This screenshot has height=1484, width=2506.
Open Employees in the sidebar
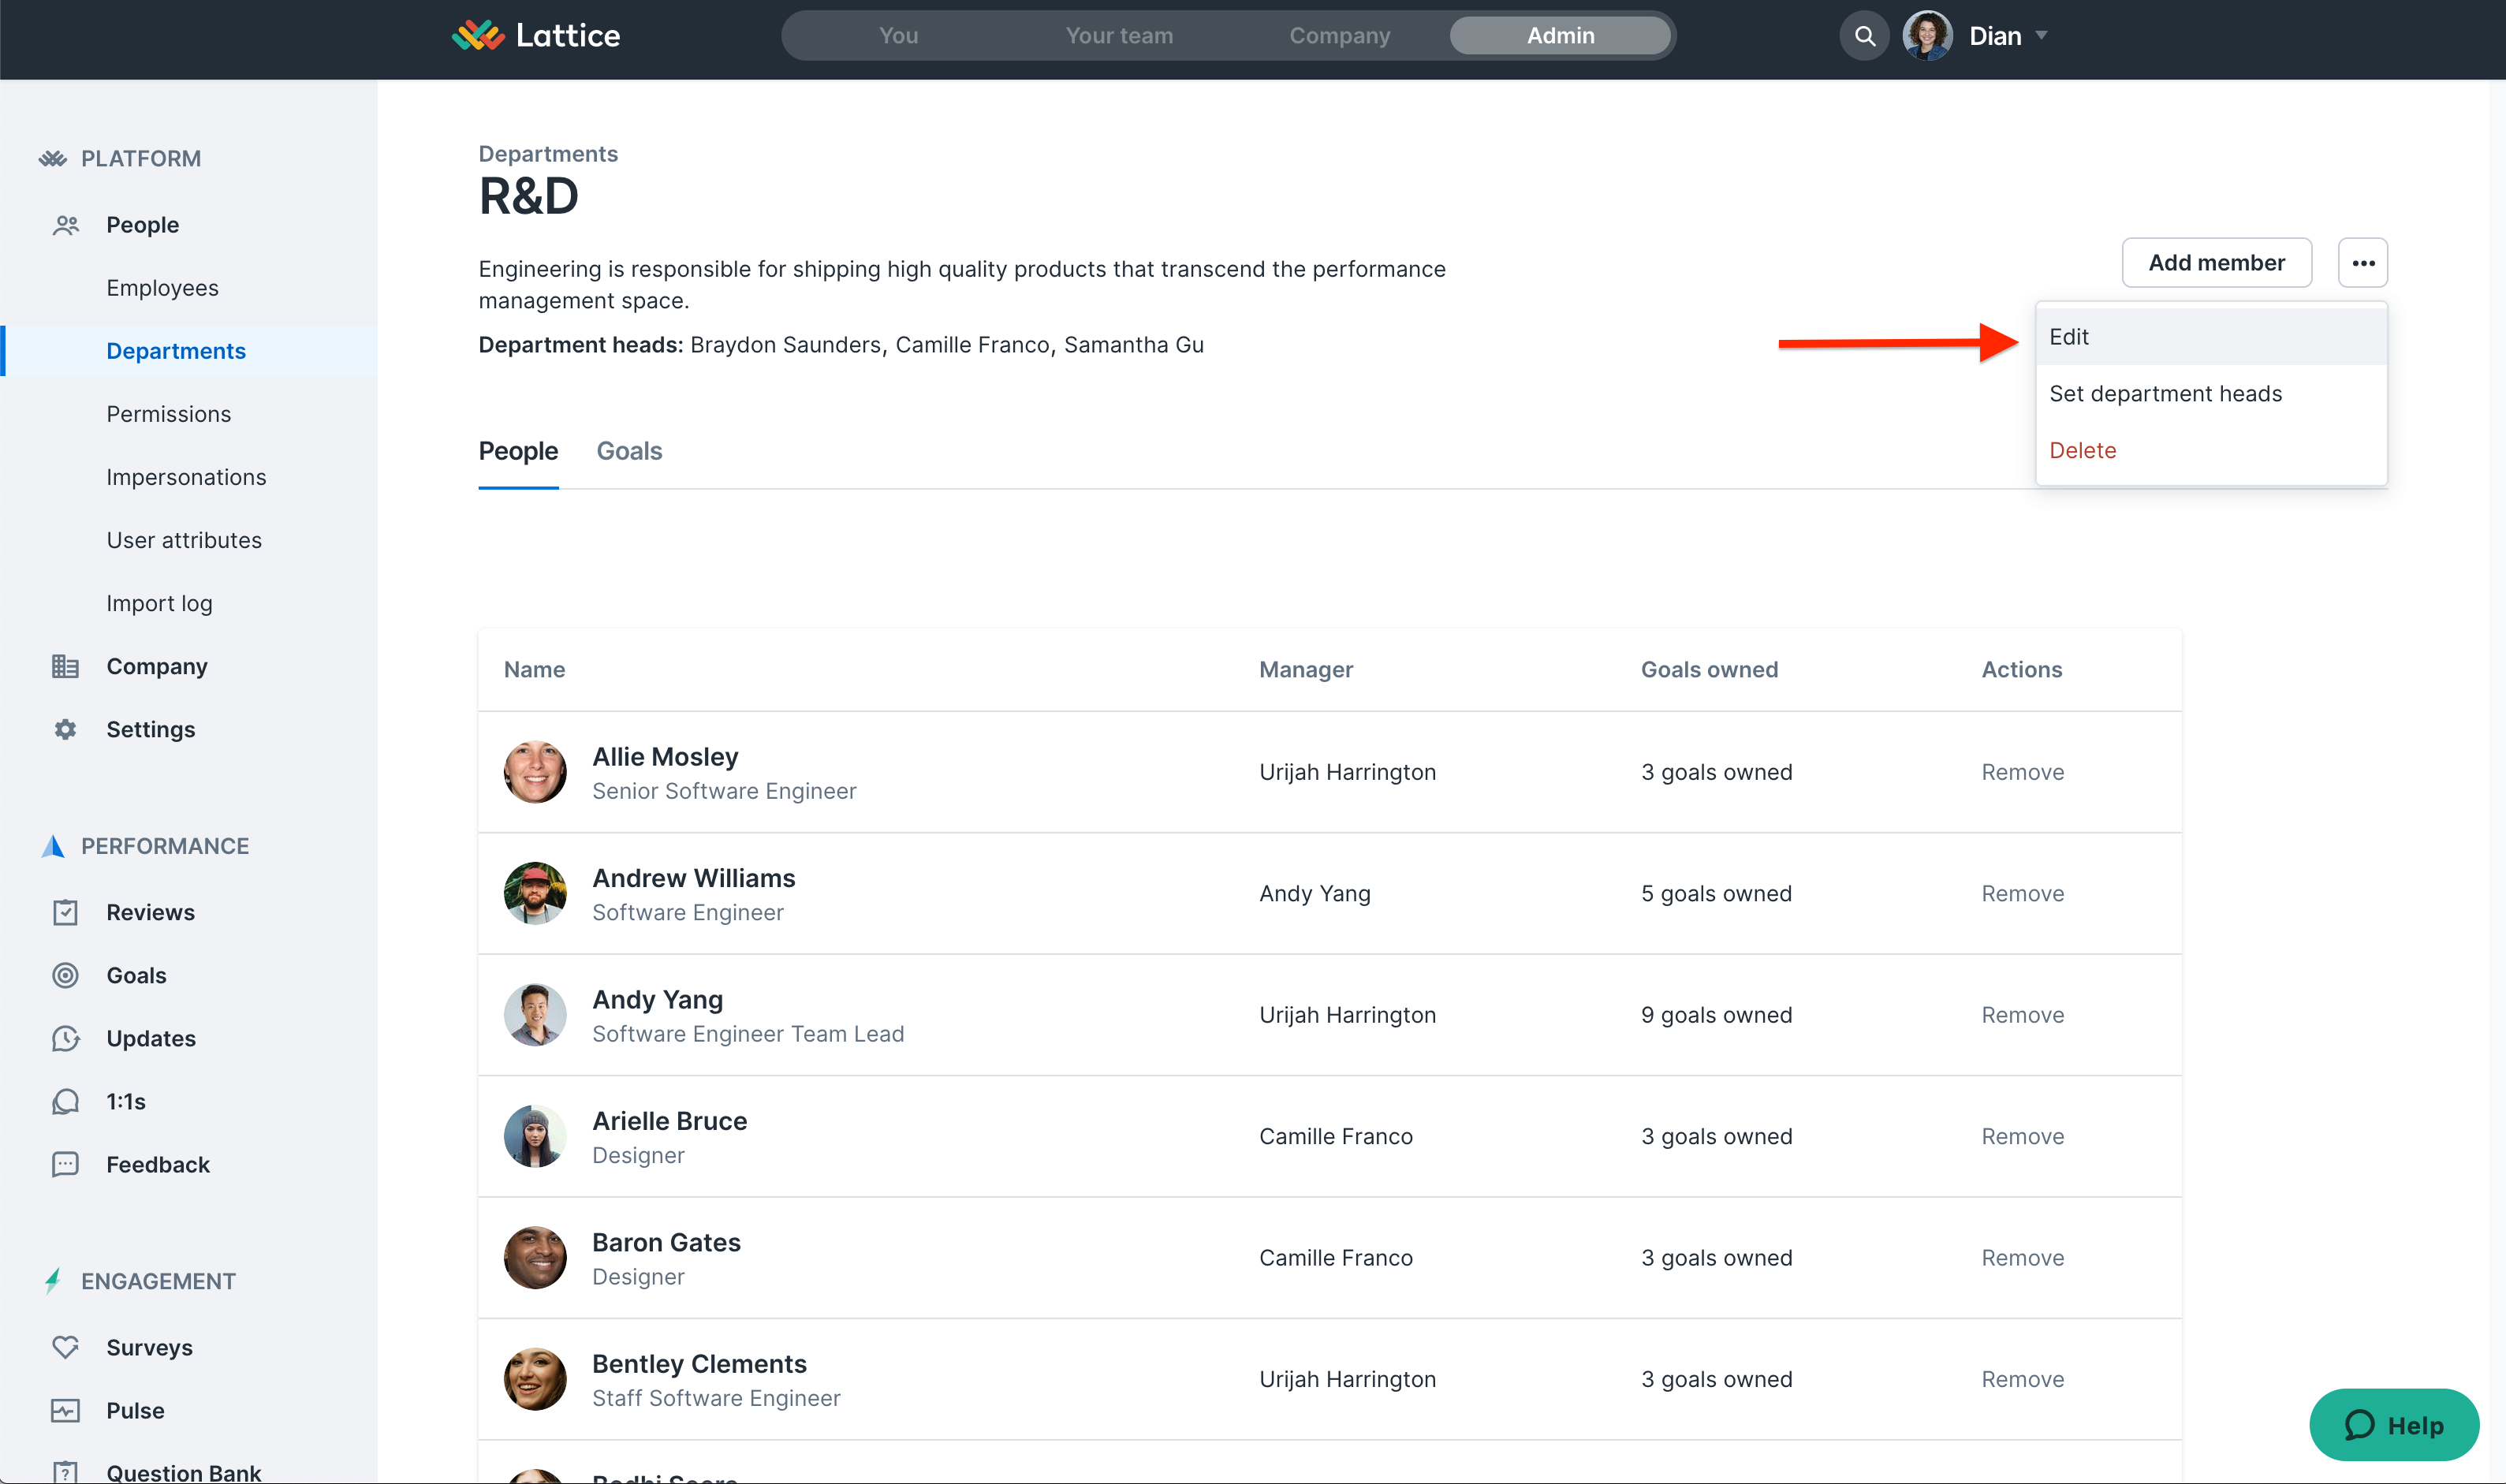163,288
